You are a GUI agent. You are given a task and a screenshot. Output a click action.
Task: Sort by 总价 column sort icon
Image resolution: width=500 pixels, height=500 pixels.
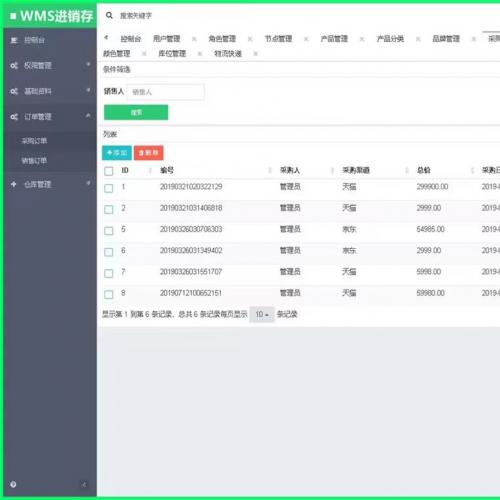tap(472, 171)
